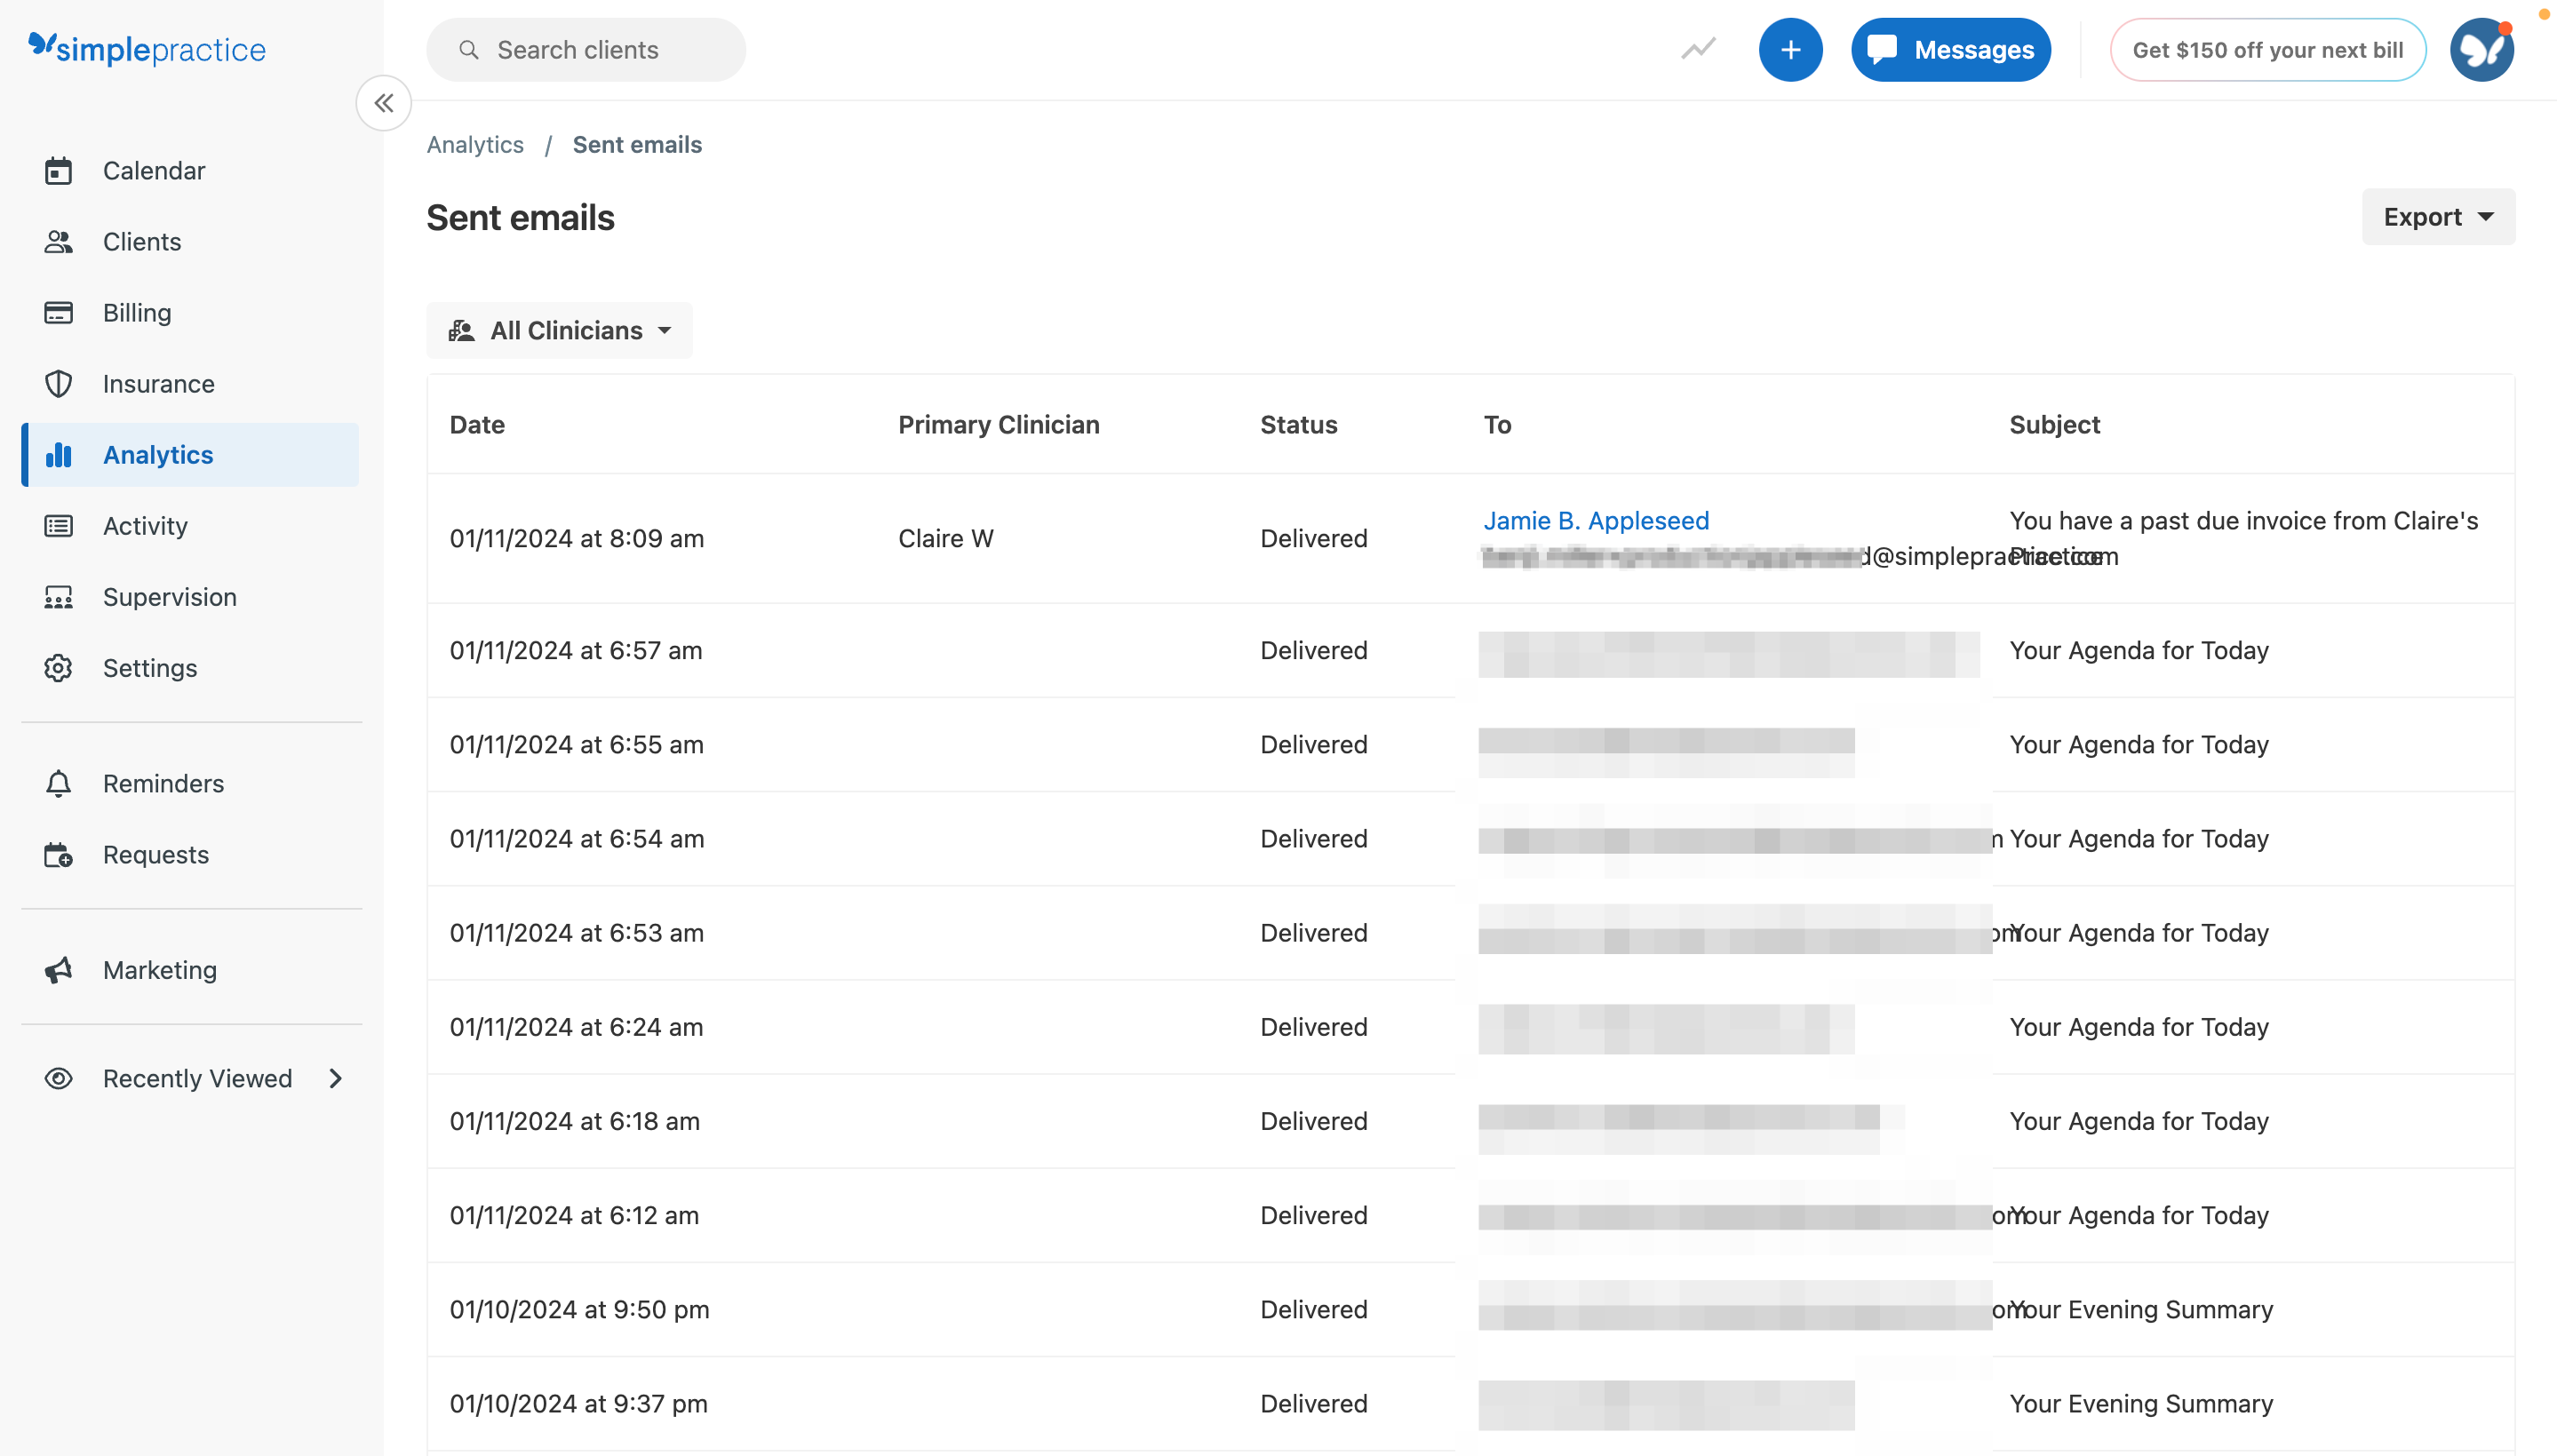The width and height of the screenshot is (2557, 1456).
Task: Click the To column header
Action: pyautogui.click(x=1497, y=425)
